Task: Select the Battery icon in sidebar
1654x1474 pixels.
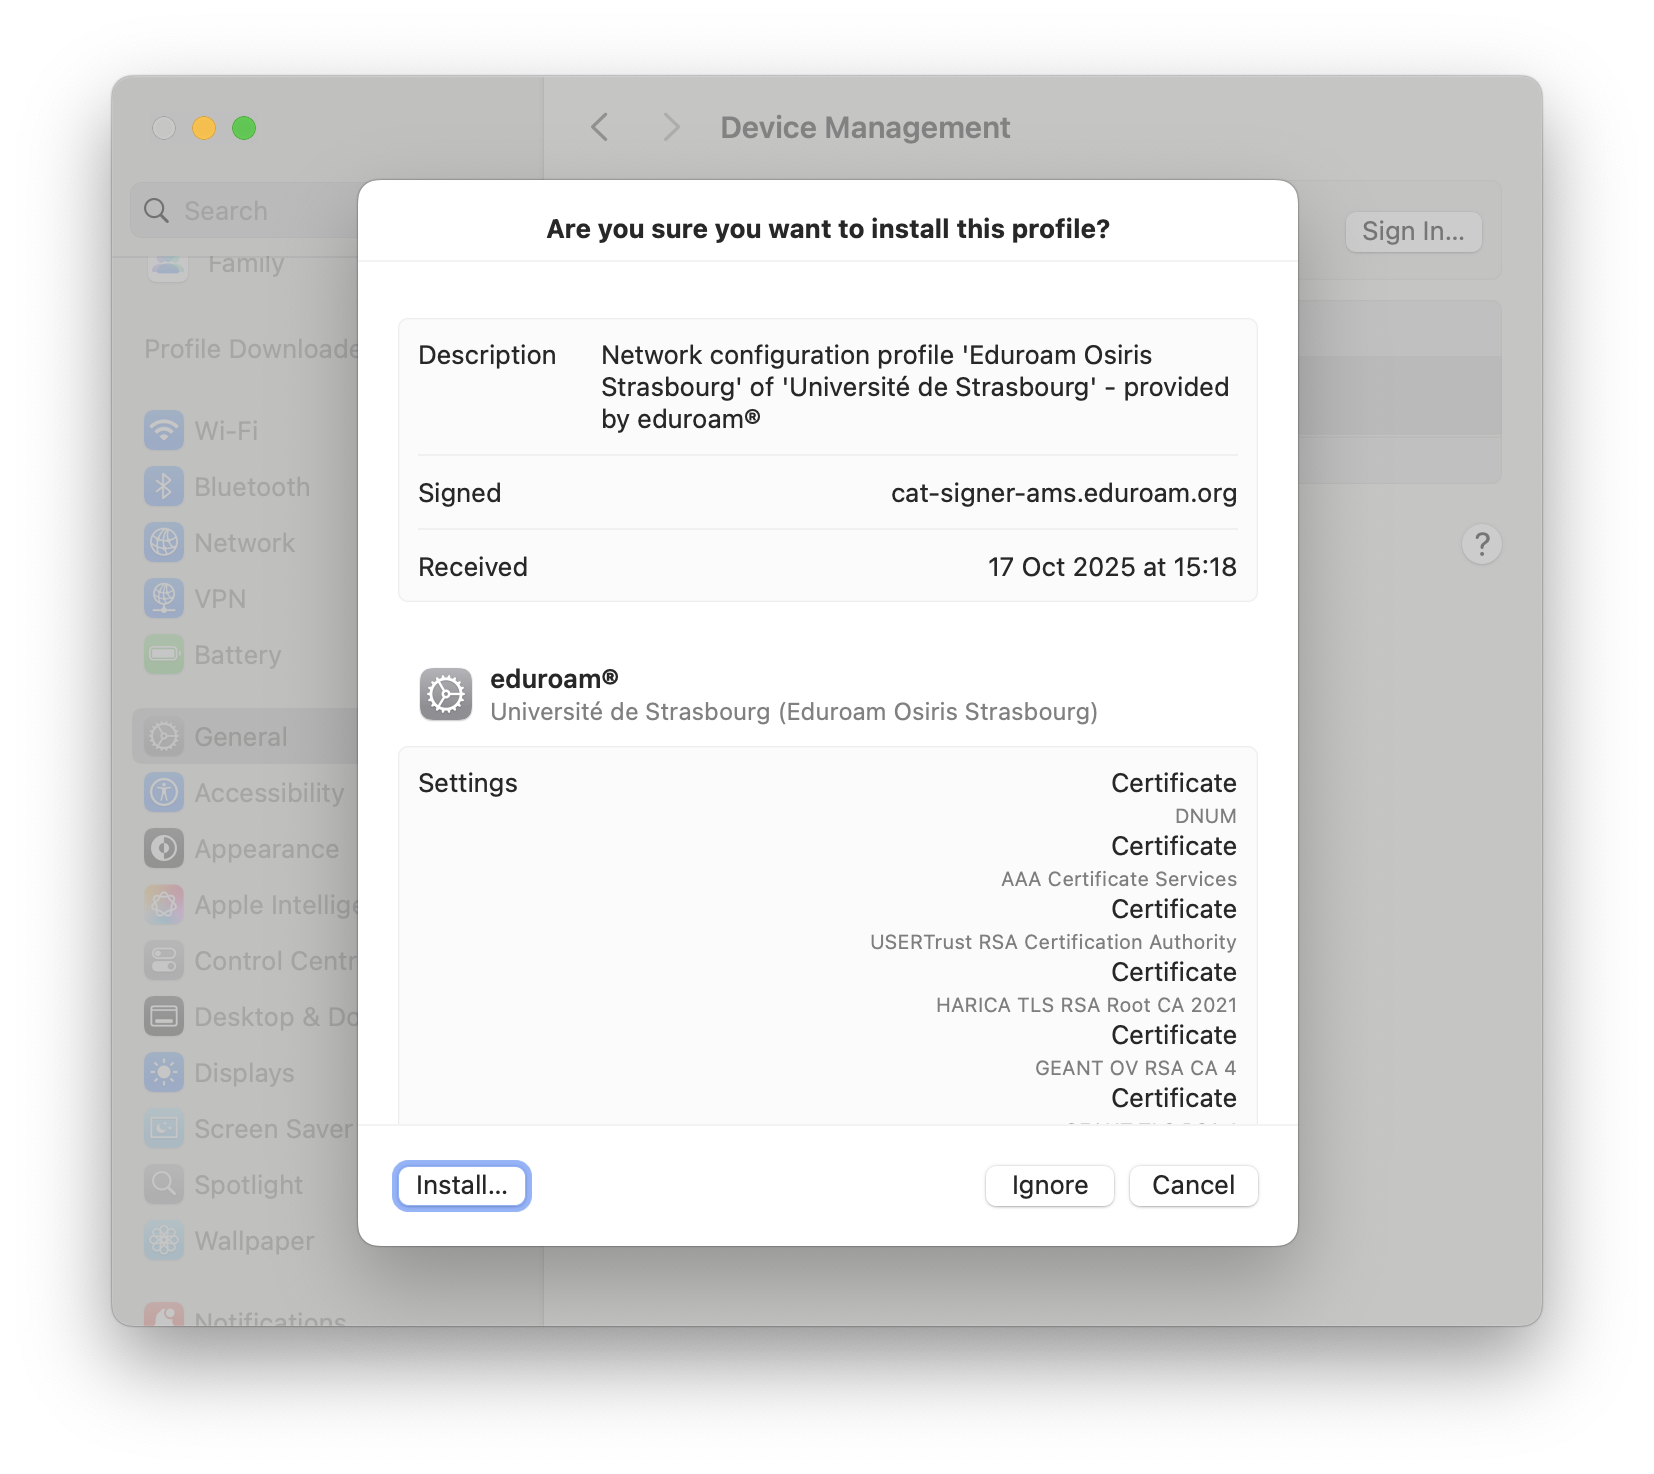Action: coord(164,655)
